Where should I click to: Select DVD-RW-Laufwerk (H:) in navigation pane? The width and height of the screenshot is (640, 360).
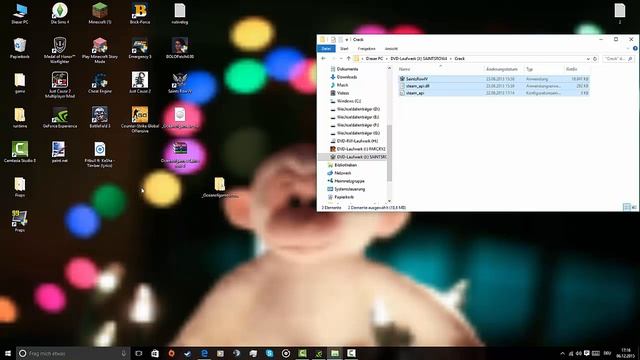tap(357, 141)
